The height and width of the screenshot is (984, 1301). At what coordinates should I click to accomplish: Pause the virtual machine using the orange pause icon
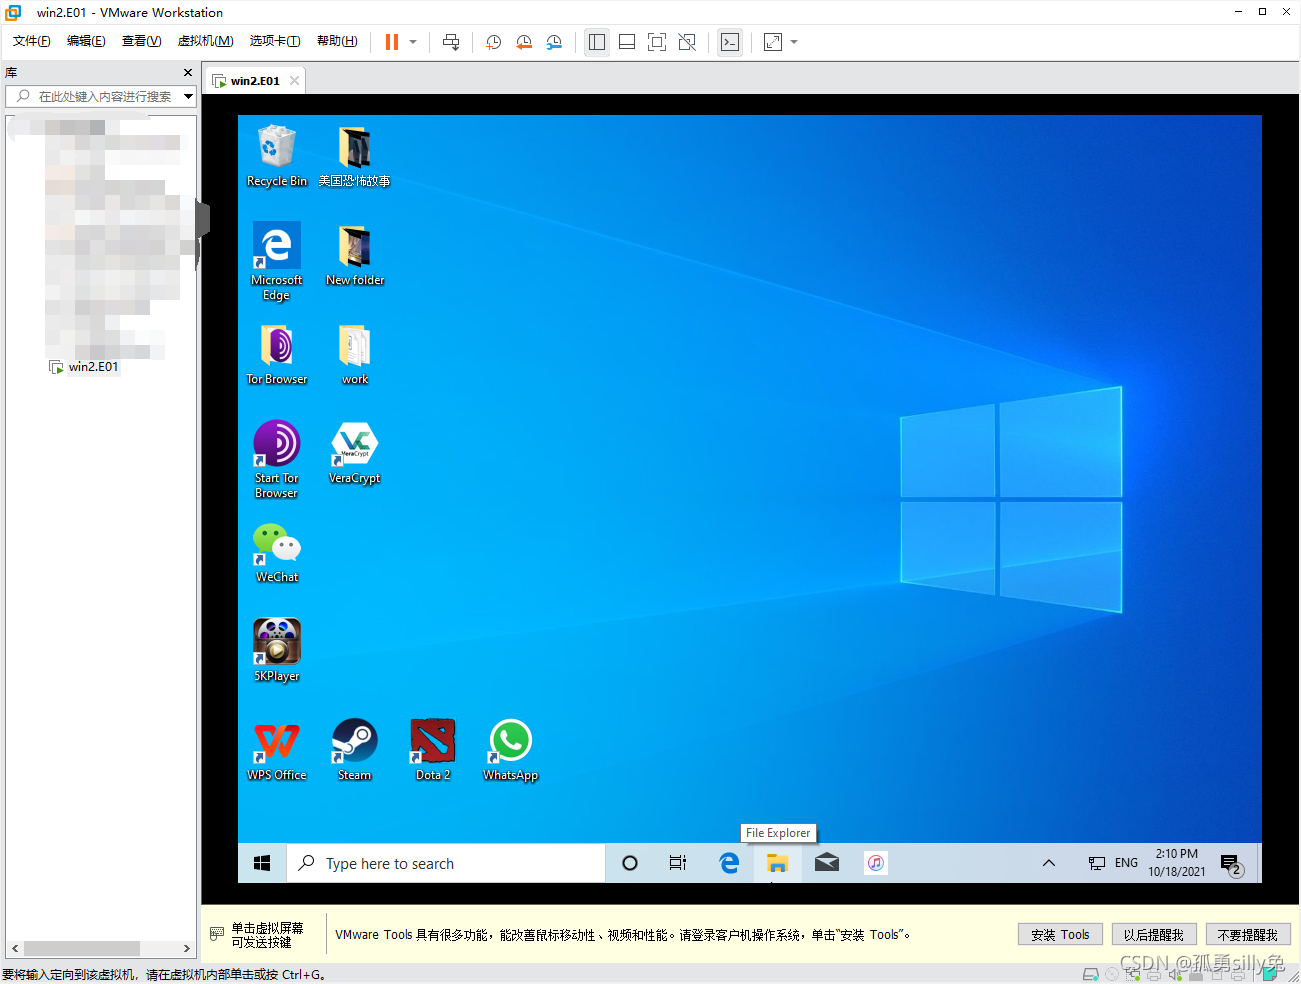(392, 42)
